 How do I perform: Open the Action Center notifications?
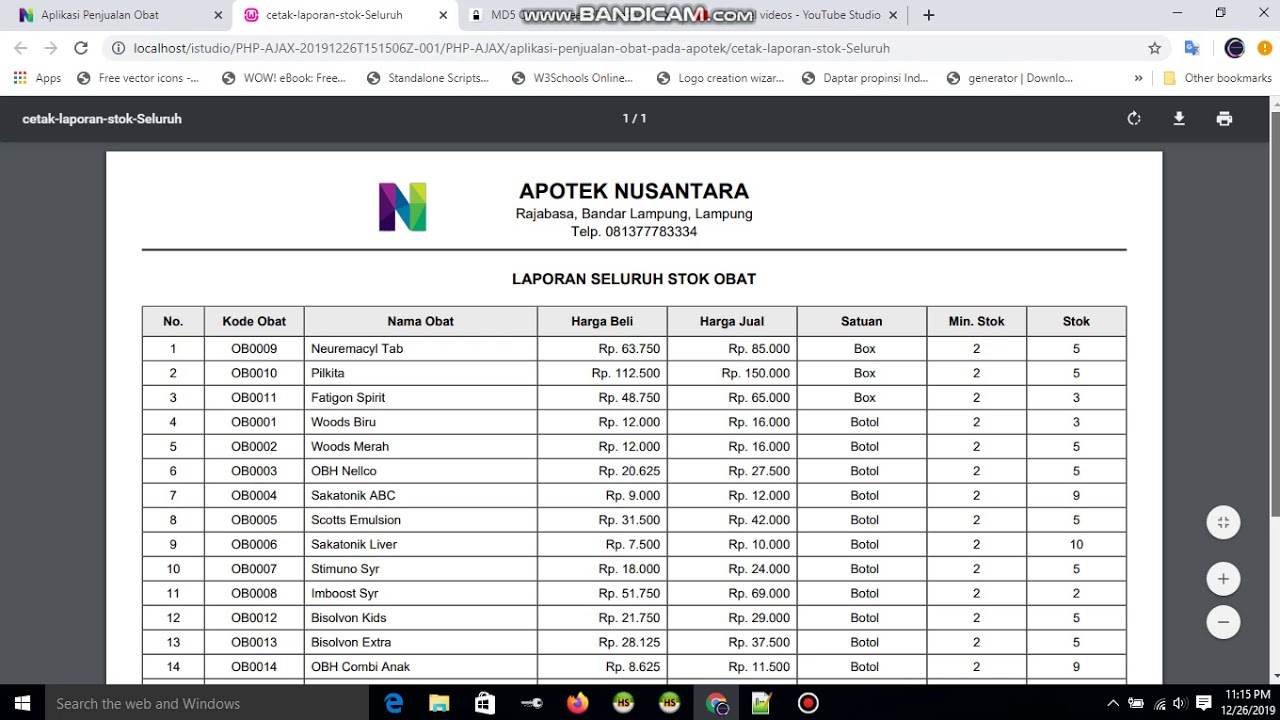tap(1204, 703)
